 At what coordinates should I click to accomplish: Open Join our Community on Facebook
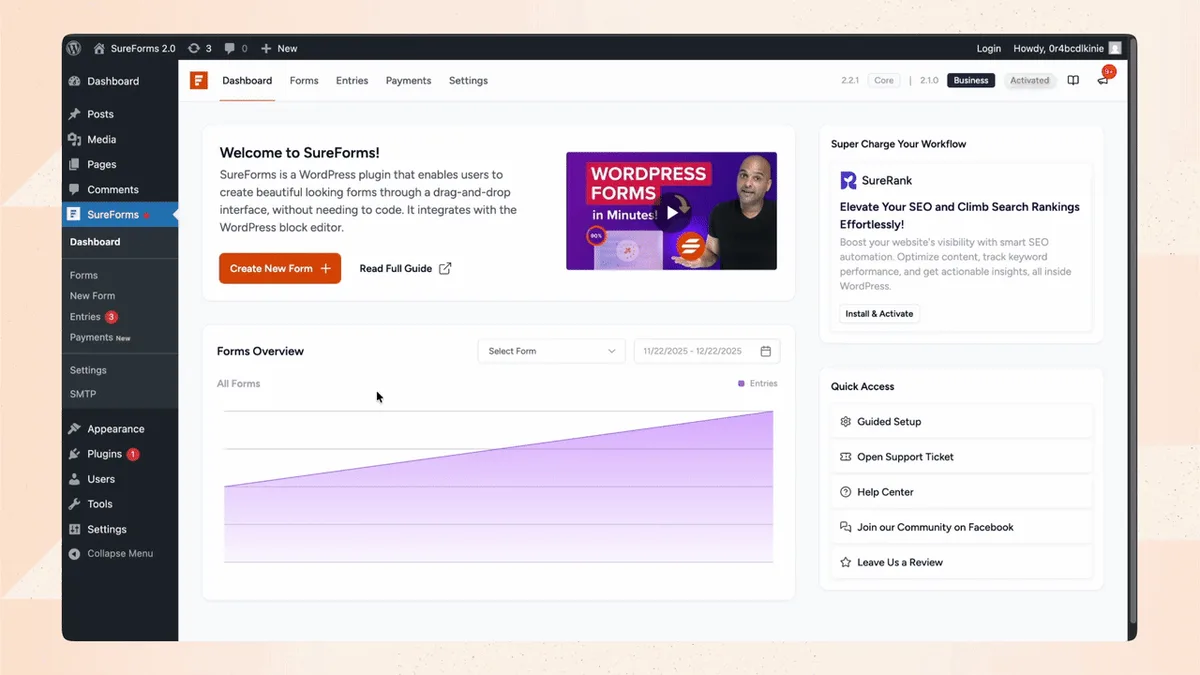(961, 527)
